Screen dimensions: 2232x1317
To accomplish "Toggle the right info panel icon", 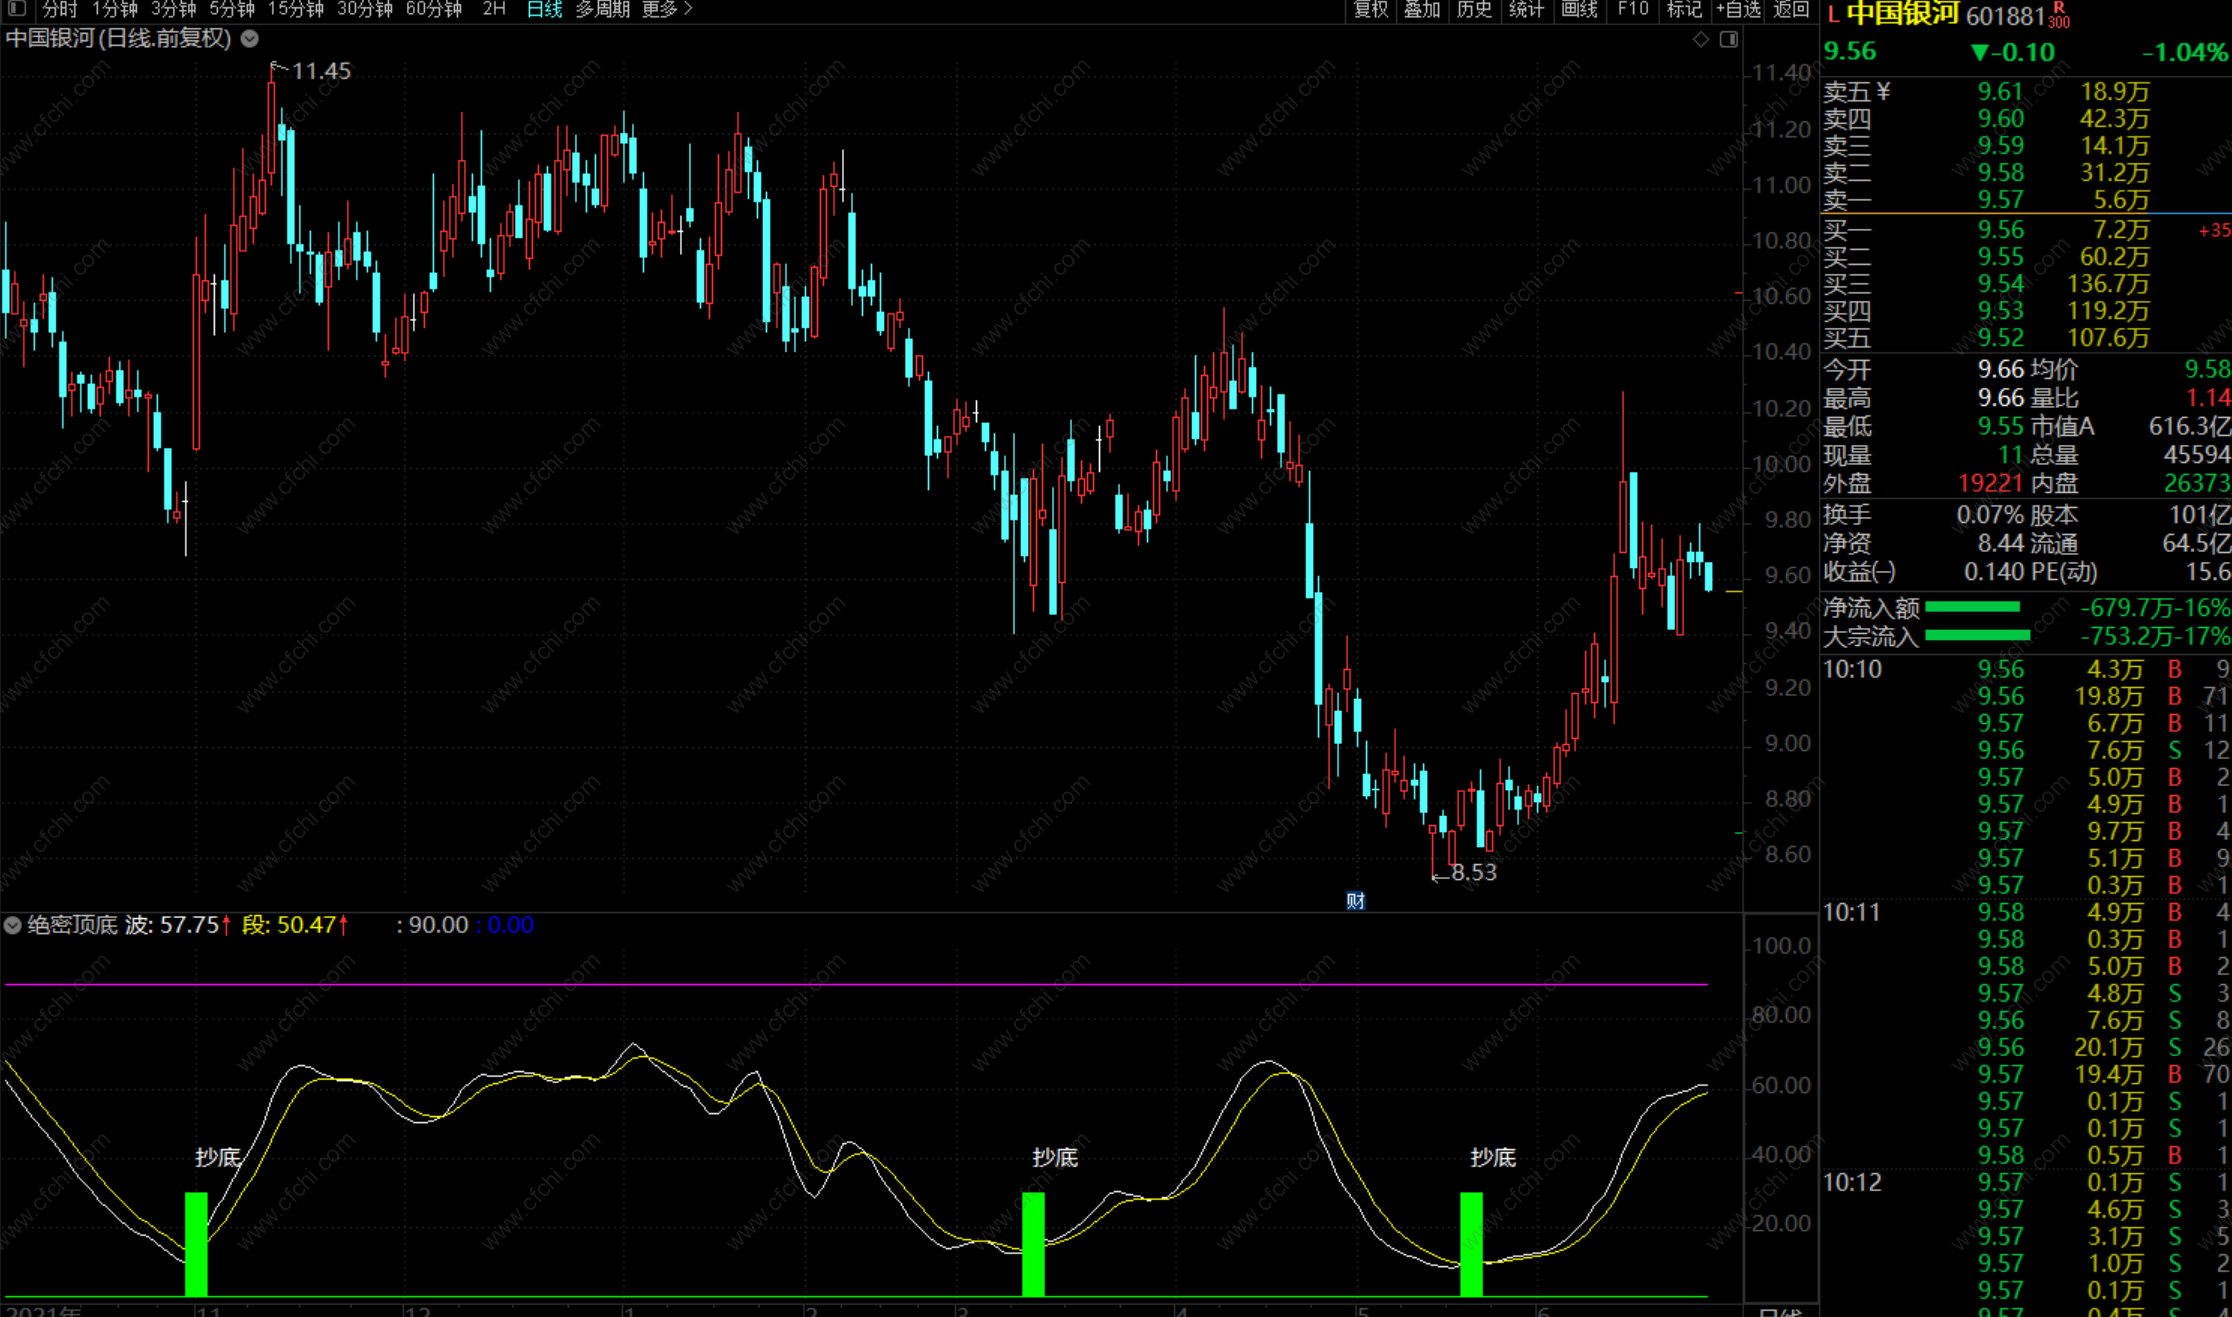I will point(1729,40).
